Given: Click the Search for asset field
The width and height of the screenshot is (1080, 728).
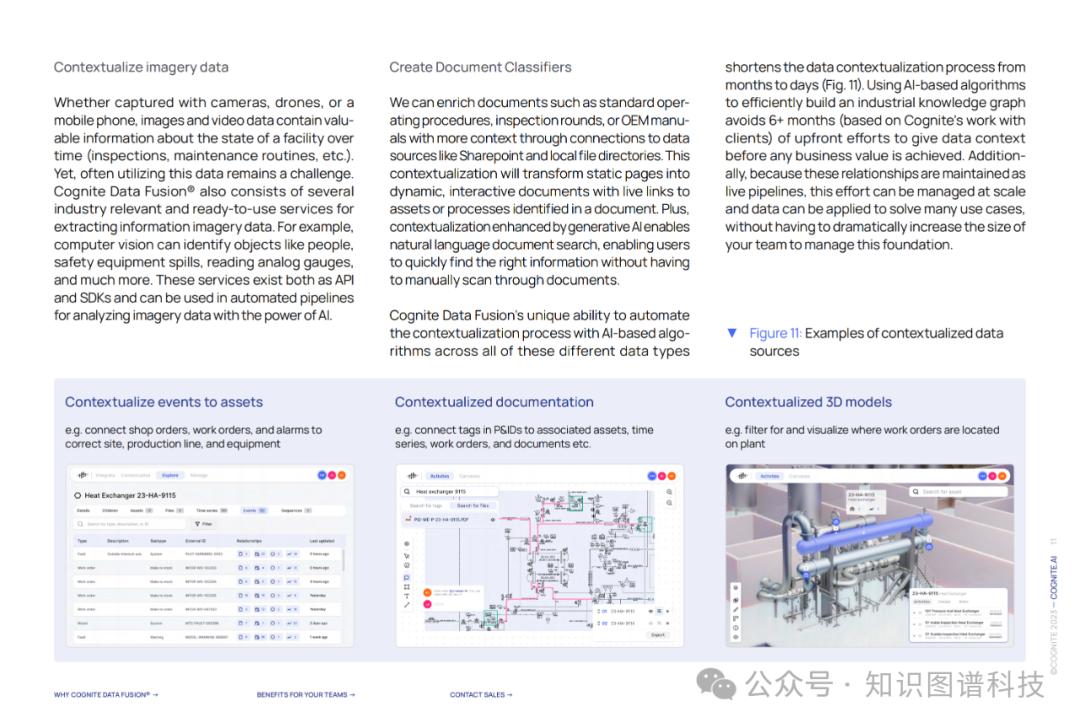Looking at the screenshot, I should point(959,492).
